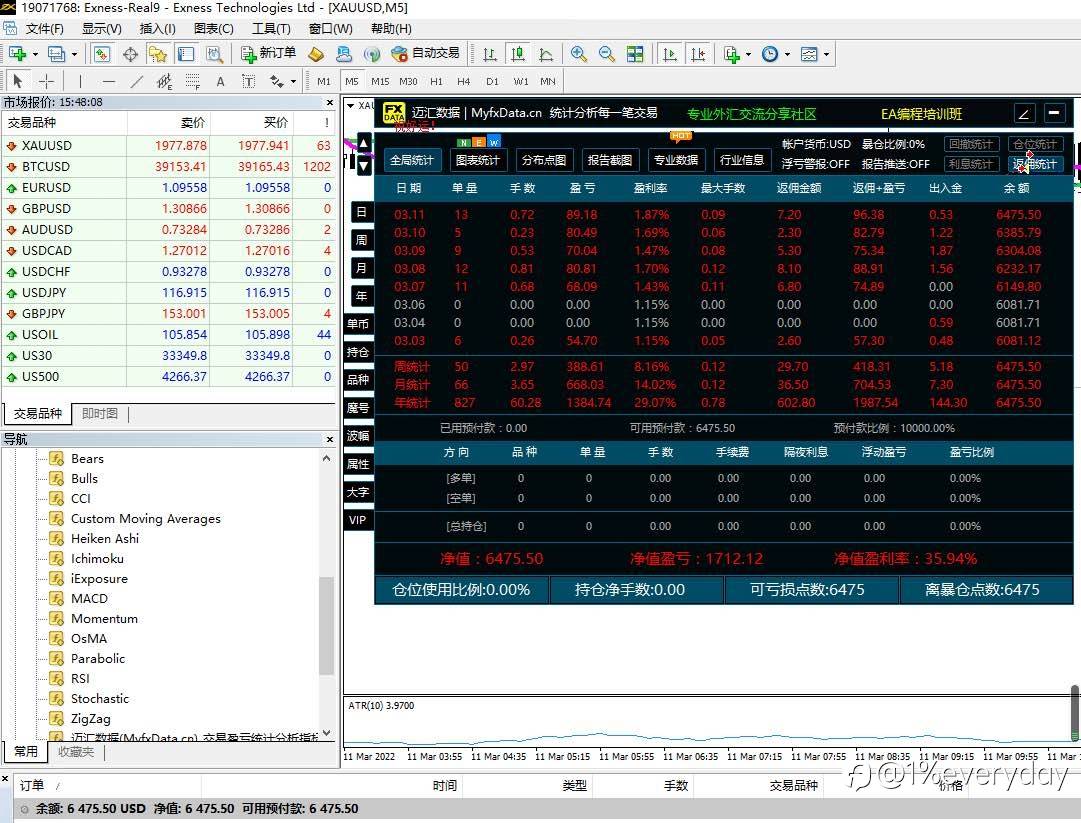Switch chart to candlestick style
The height and width of the screenshot is (823, 1081).
click(x=518, y=54)
